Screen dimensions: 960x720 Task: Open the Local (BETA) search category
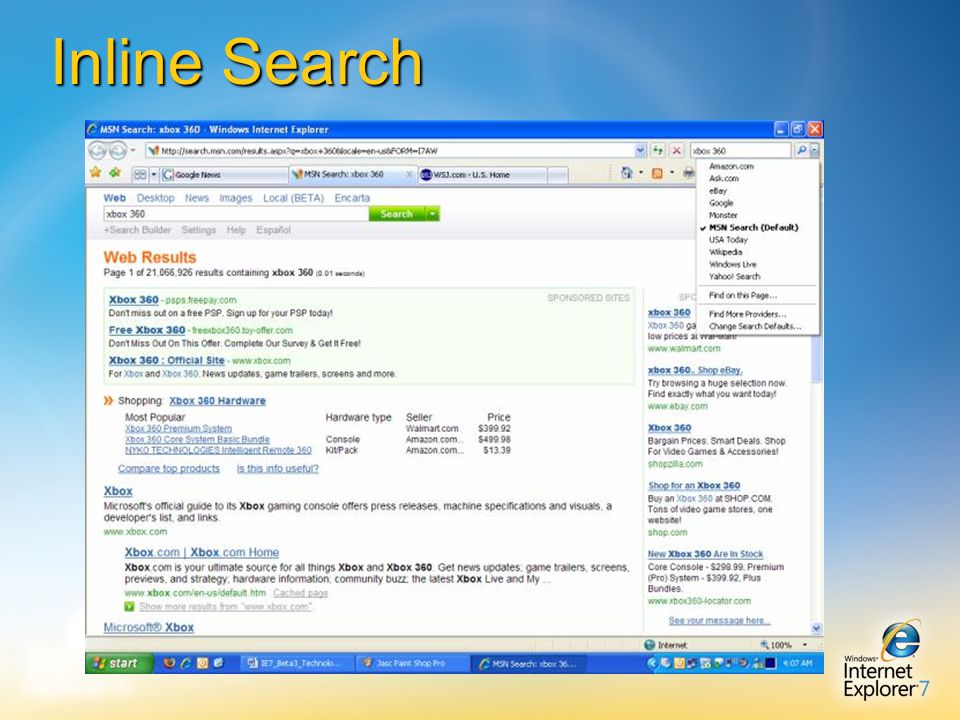click(x=293, y=198)
